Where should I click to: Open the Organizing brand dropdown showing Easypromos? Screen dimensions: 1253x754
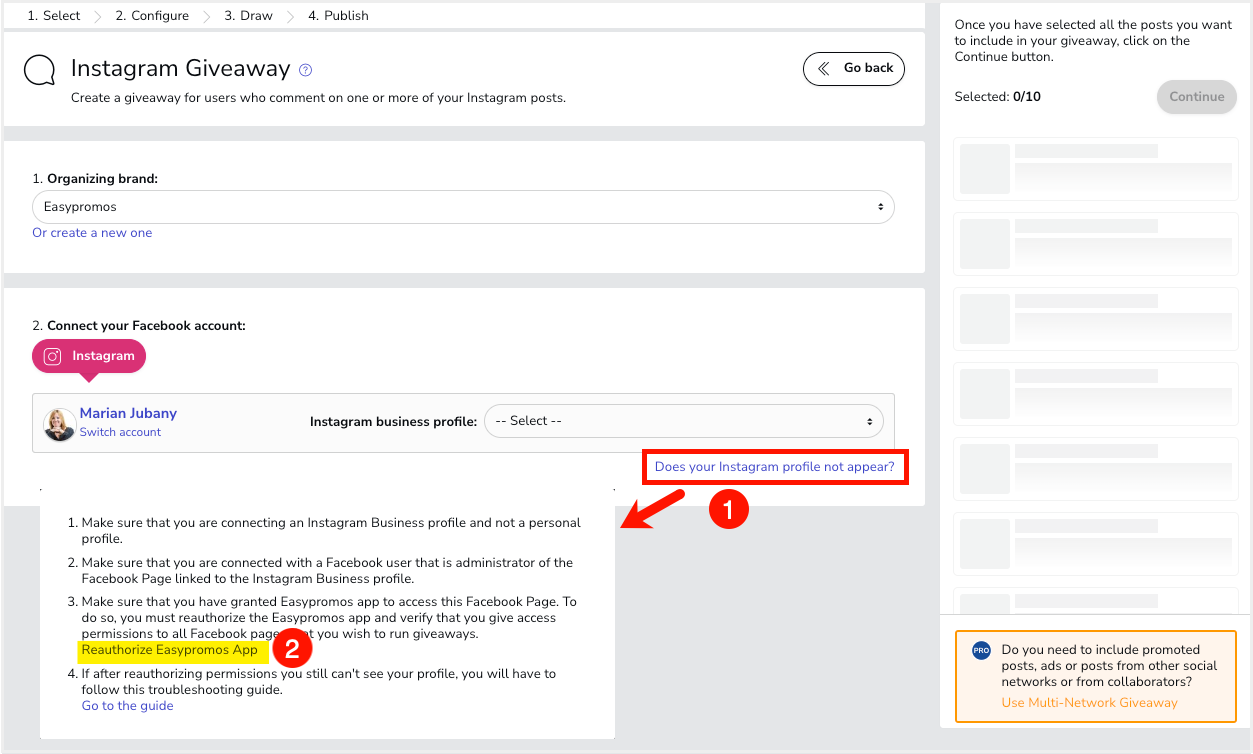[463, 207]
